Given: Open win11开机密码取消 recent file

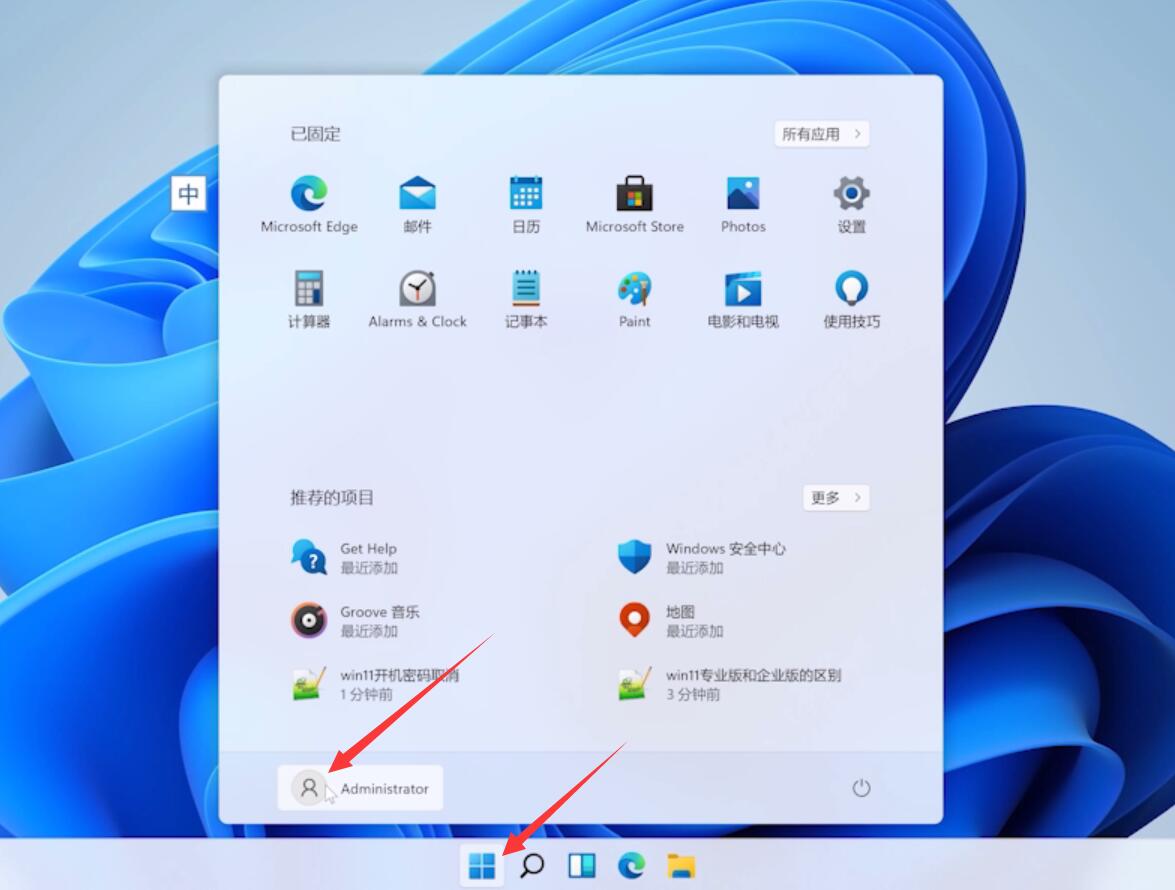Looking at the screenshot, I should pyautogui.click(x=375, y=684).
